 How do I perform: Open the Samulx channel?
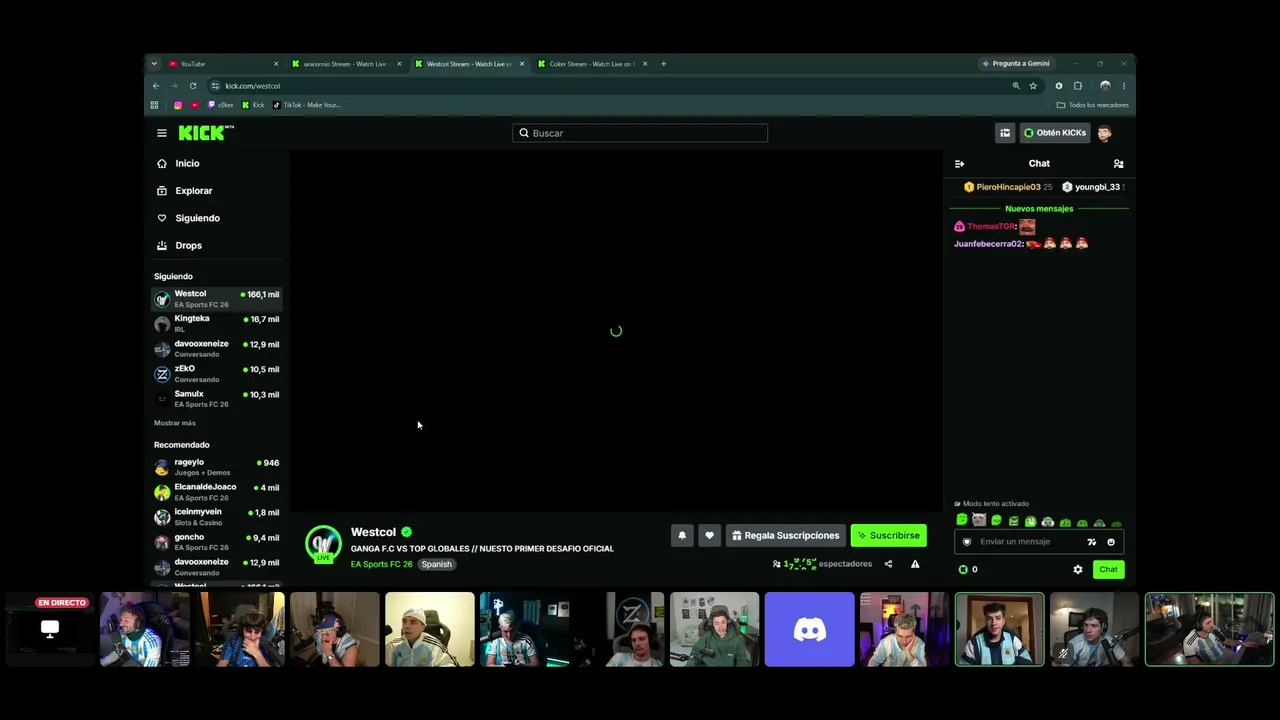217,398
